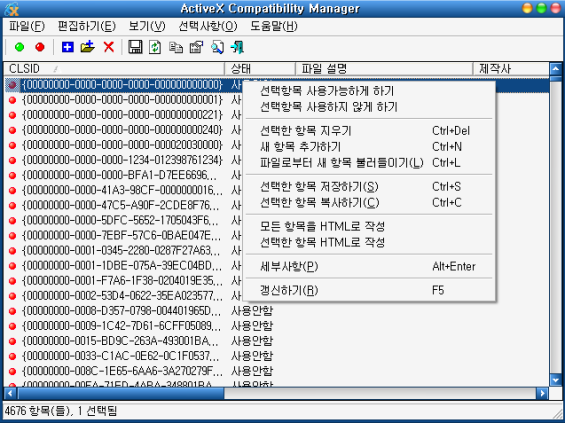Click the exit door toolbar icon
The height and width of the screenshot is (423, 565).
[237, 47]
